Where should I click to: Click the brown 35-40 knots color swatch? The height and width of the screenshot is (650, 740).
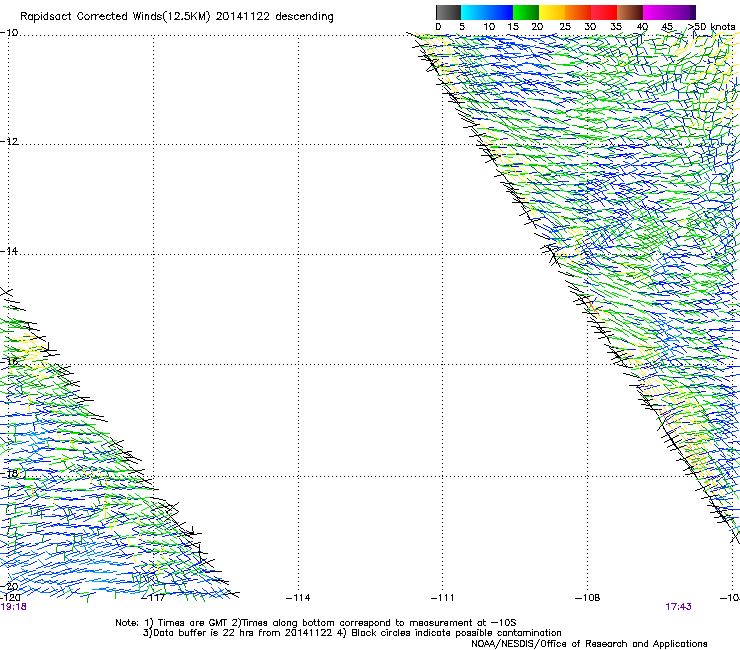pyautogui.click(x=630, y=12)
